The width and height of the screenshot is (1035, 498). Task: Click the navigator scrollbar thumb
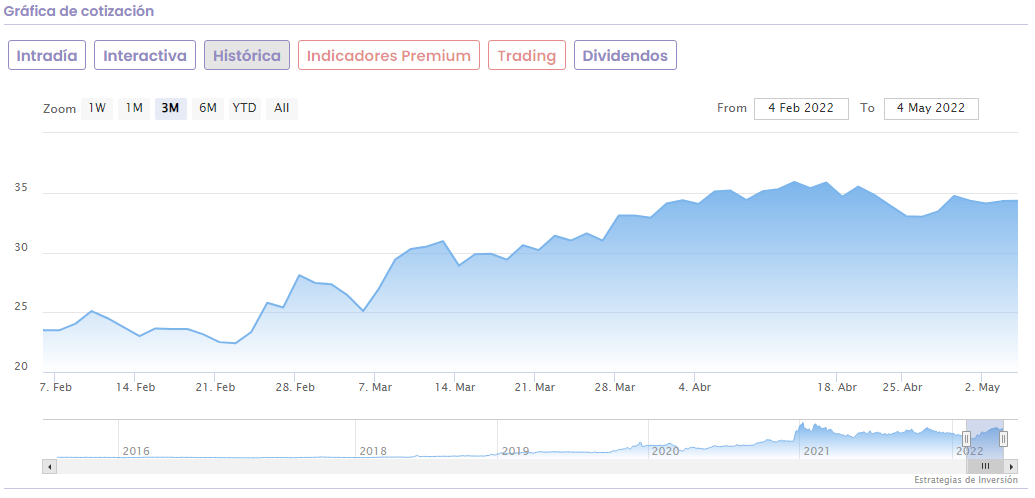pyautogui.click(x=985, y=466)
